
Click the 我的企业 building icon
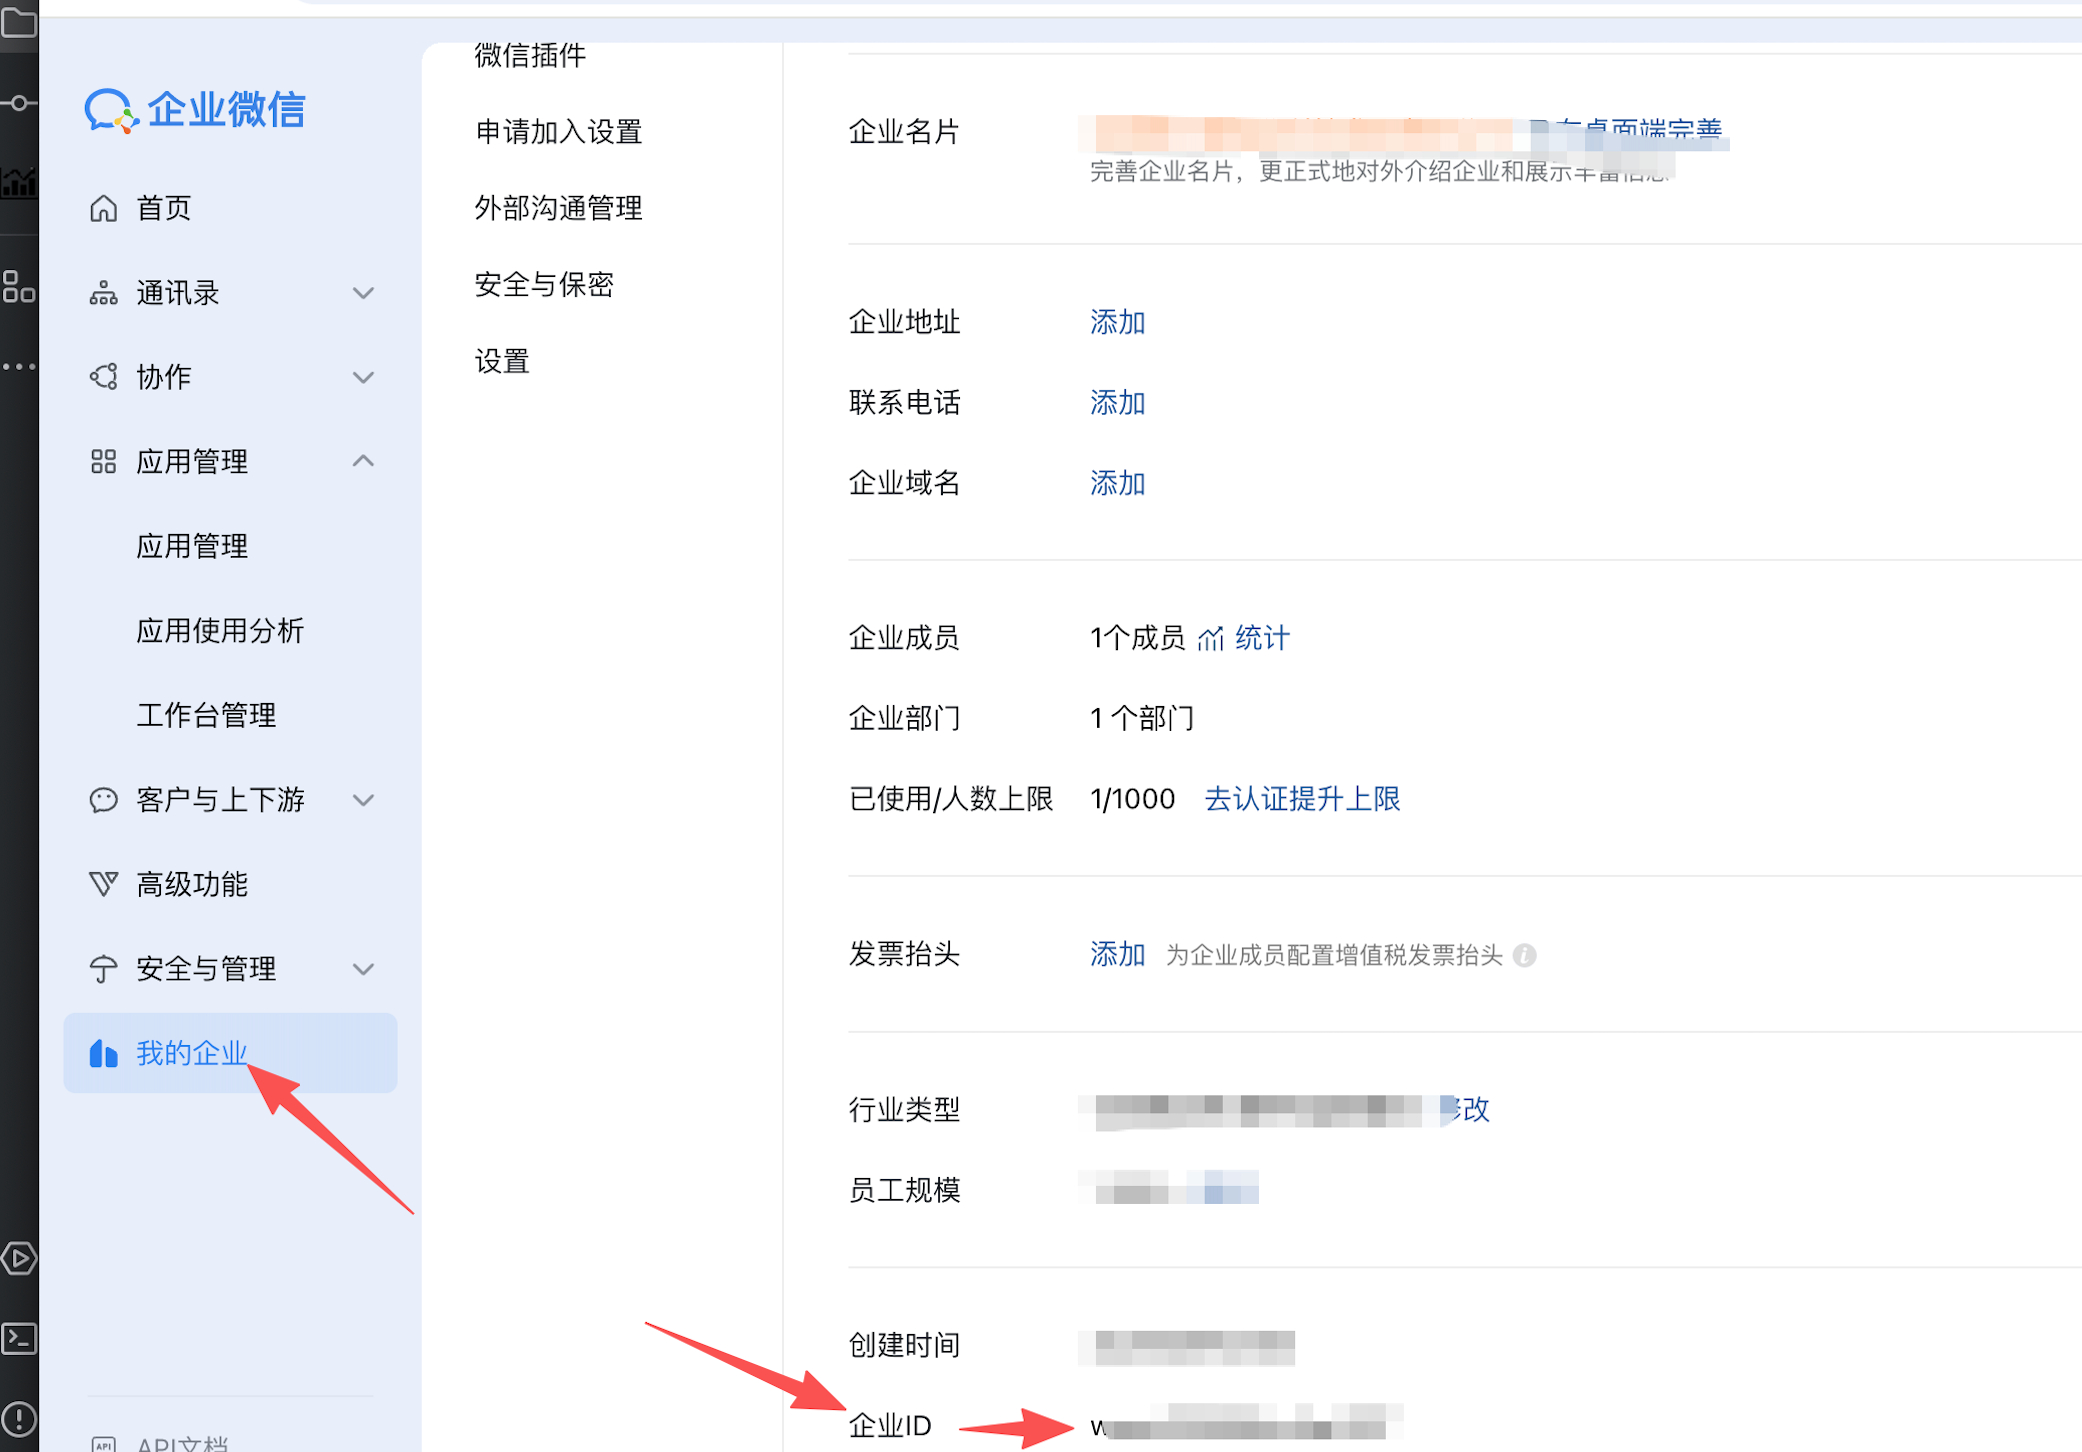point(104,1053)
